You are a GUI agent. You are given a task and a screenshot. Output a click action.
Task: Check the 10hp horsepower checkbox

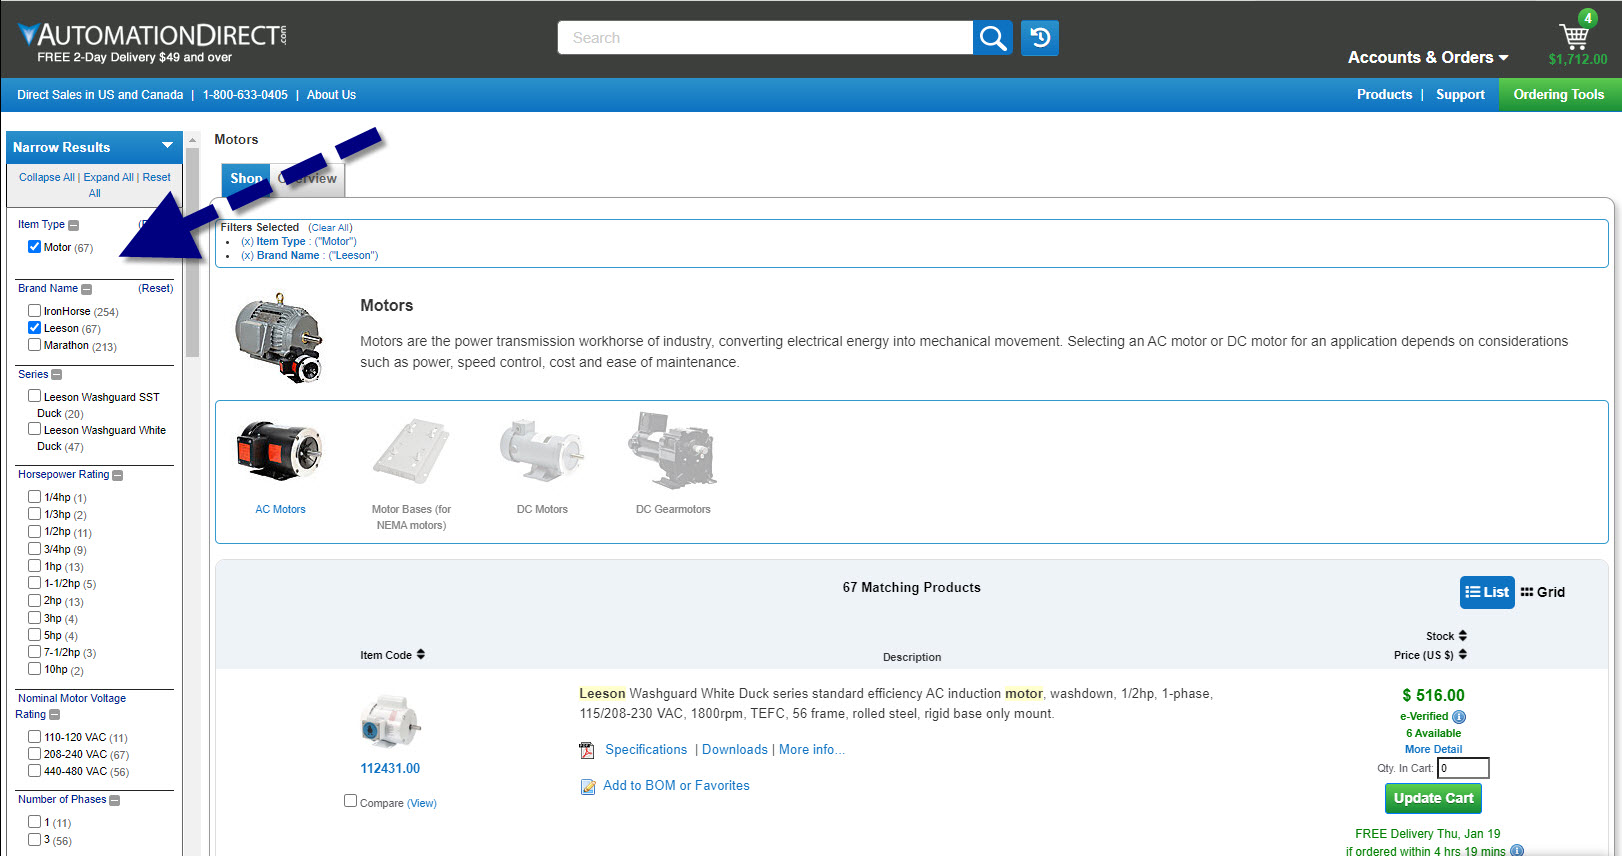35,669
